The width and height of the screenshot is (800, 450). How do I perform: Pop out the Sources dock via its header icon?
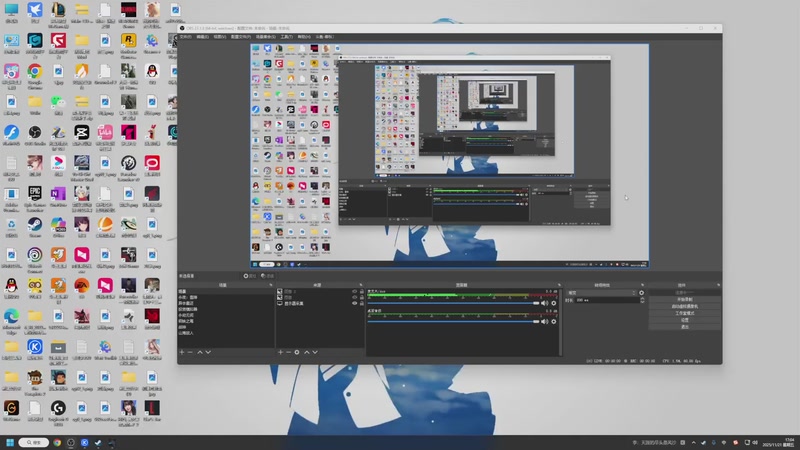361,285
